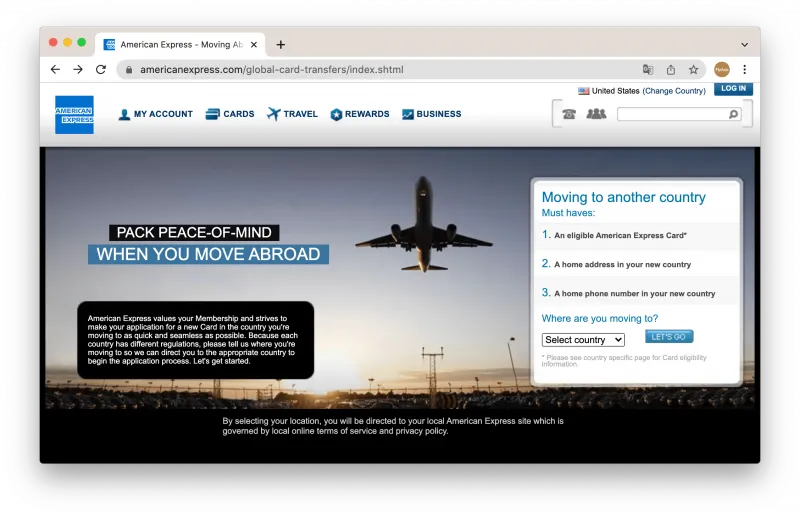Click 'WHEN YOU MOVE ABROAD' banner text
This screenshot has height=516, width=800.
point(208,254)
